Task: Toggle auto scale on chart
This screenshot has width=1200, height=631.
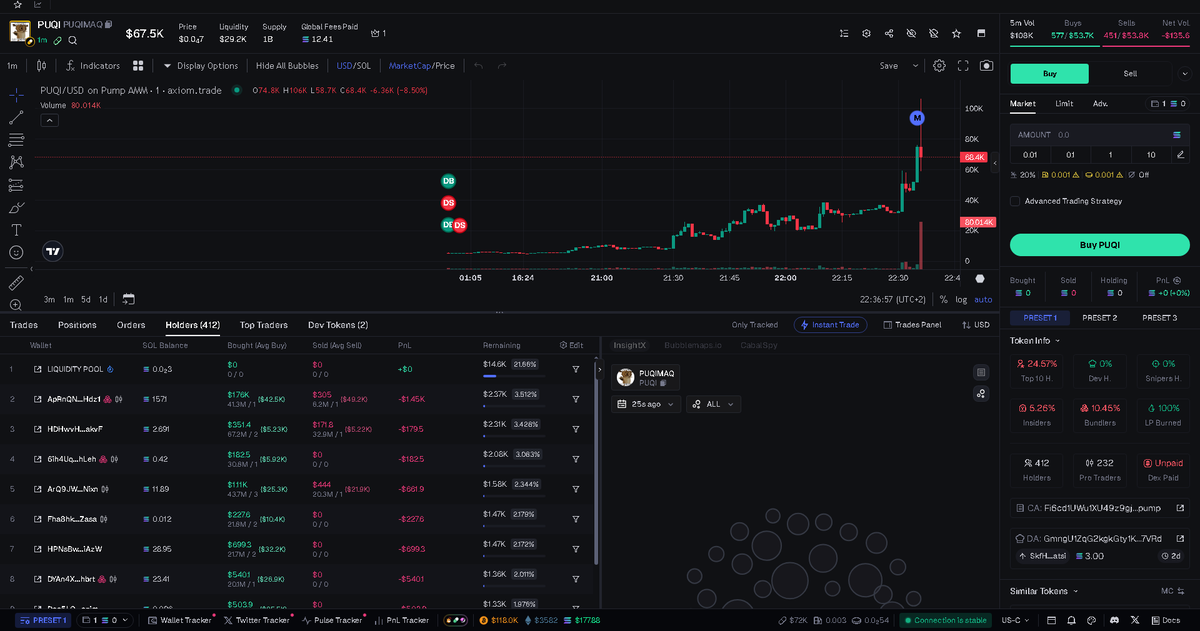Action: [x=983, y=299]
